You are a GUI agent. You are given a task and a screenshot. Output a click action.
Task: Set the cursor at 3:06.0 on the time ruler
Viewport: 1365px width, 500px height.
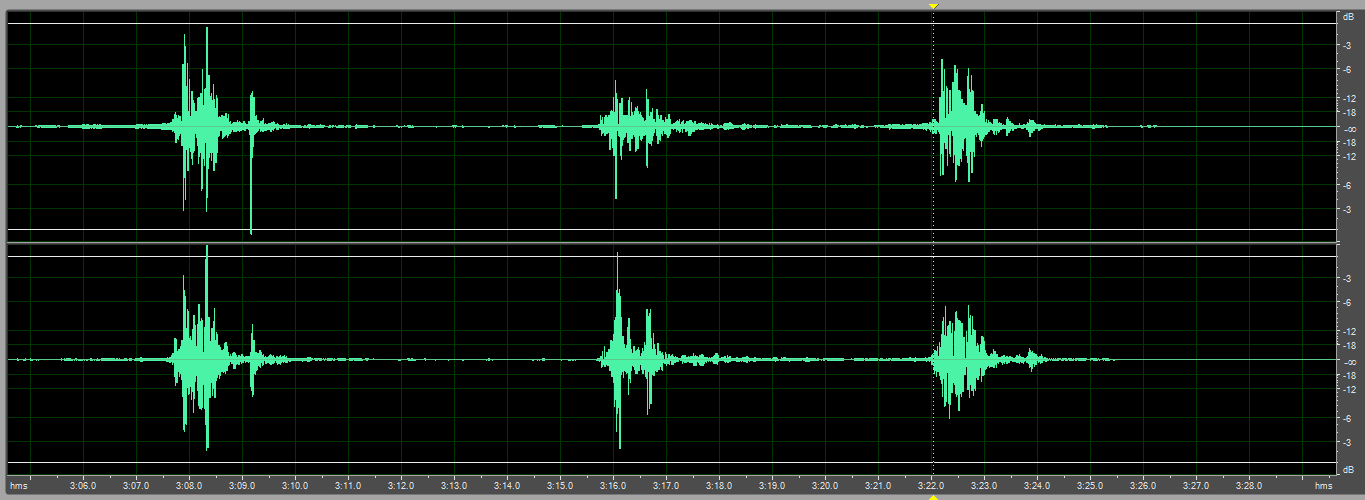click(x=83, y=486)
